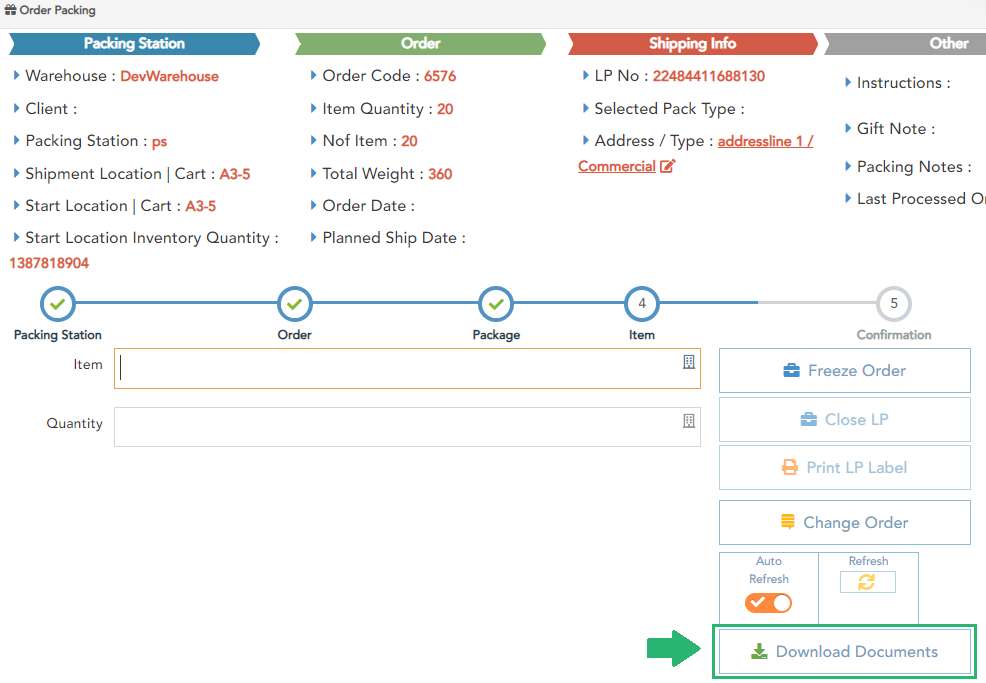Screen dimensions: 986x683
Task: Select the Print LP Label printer icon
Action: [x=789, y=467]
